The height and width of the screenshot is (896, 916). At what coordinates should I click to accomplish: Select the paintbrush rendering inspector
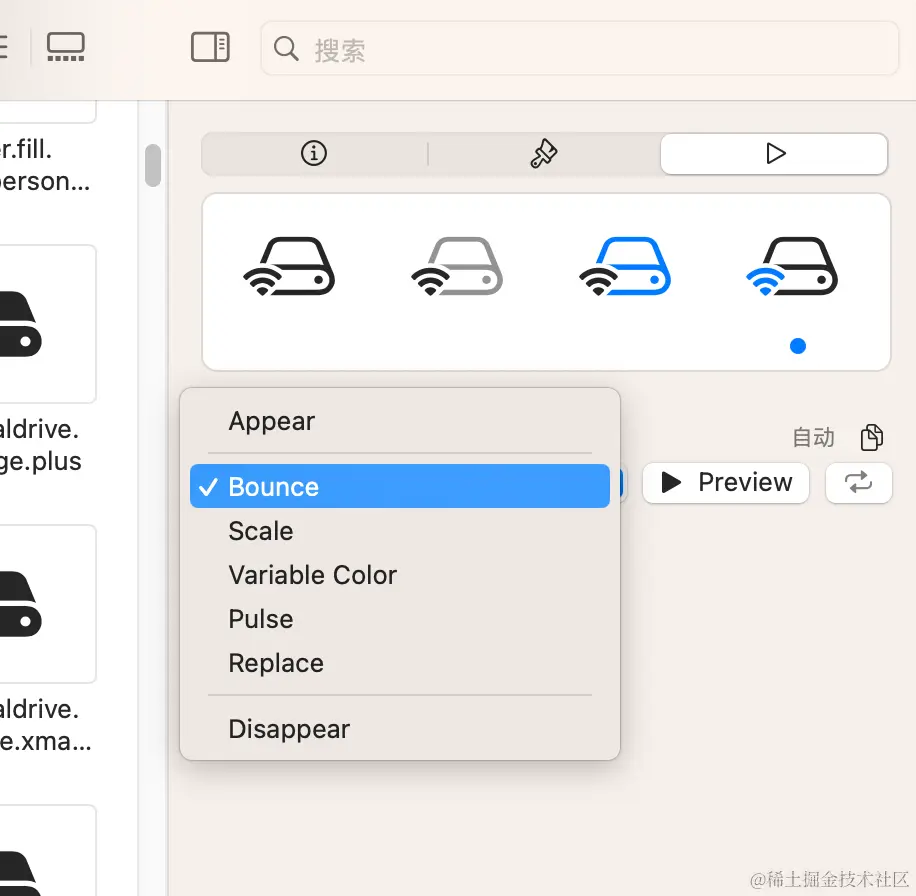(x=543, y=153)
